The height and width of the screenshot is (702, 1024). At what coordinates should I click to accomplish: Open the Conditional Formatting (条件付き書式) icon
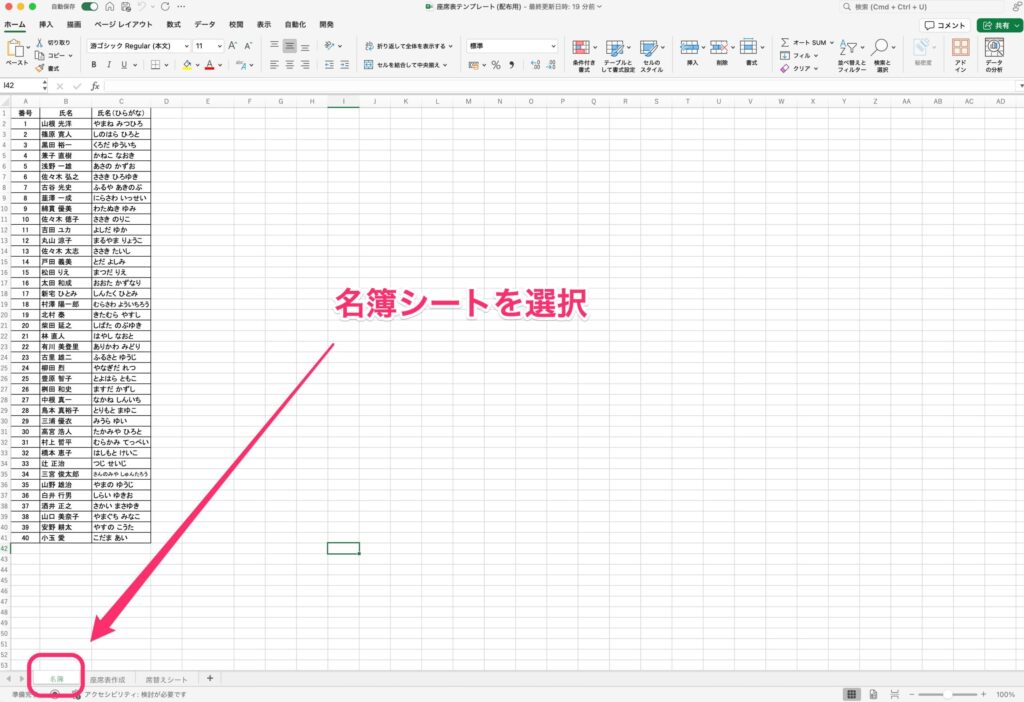click(x=581, y=48)
